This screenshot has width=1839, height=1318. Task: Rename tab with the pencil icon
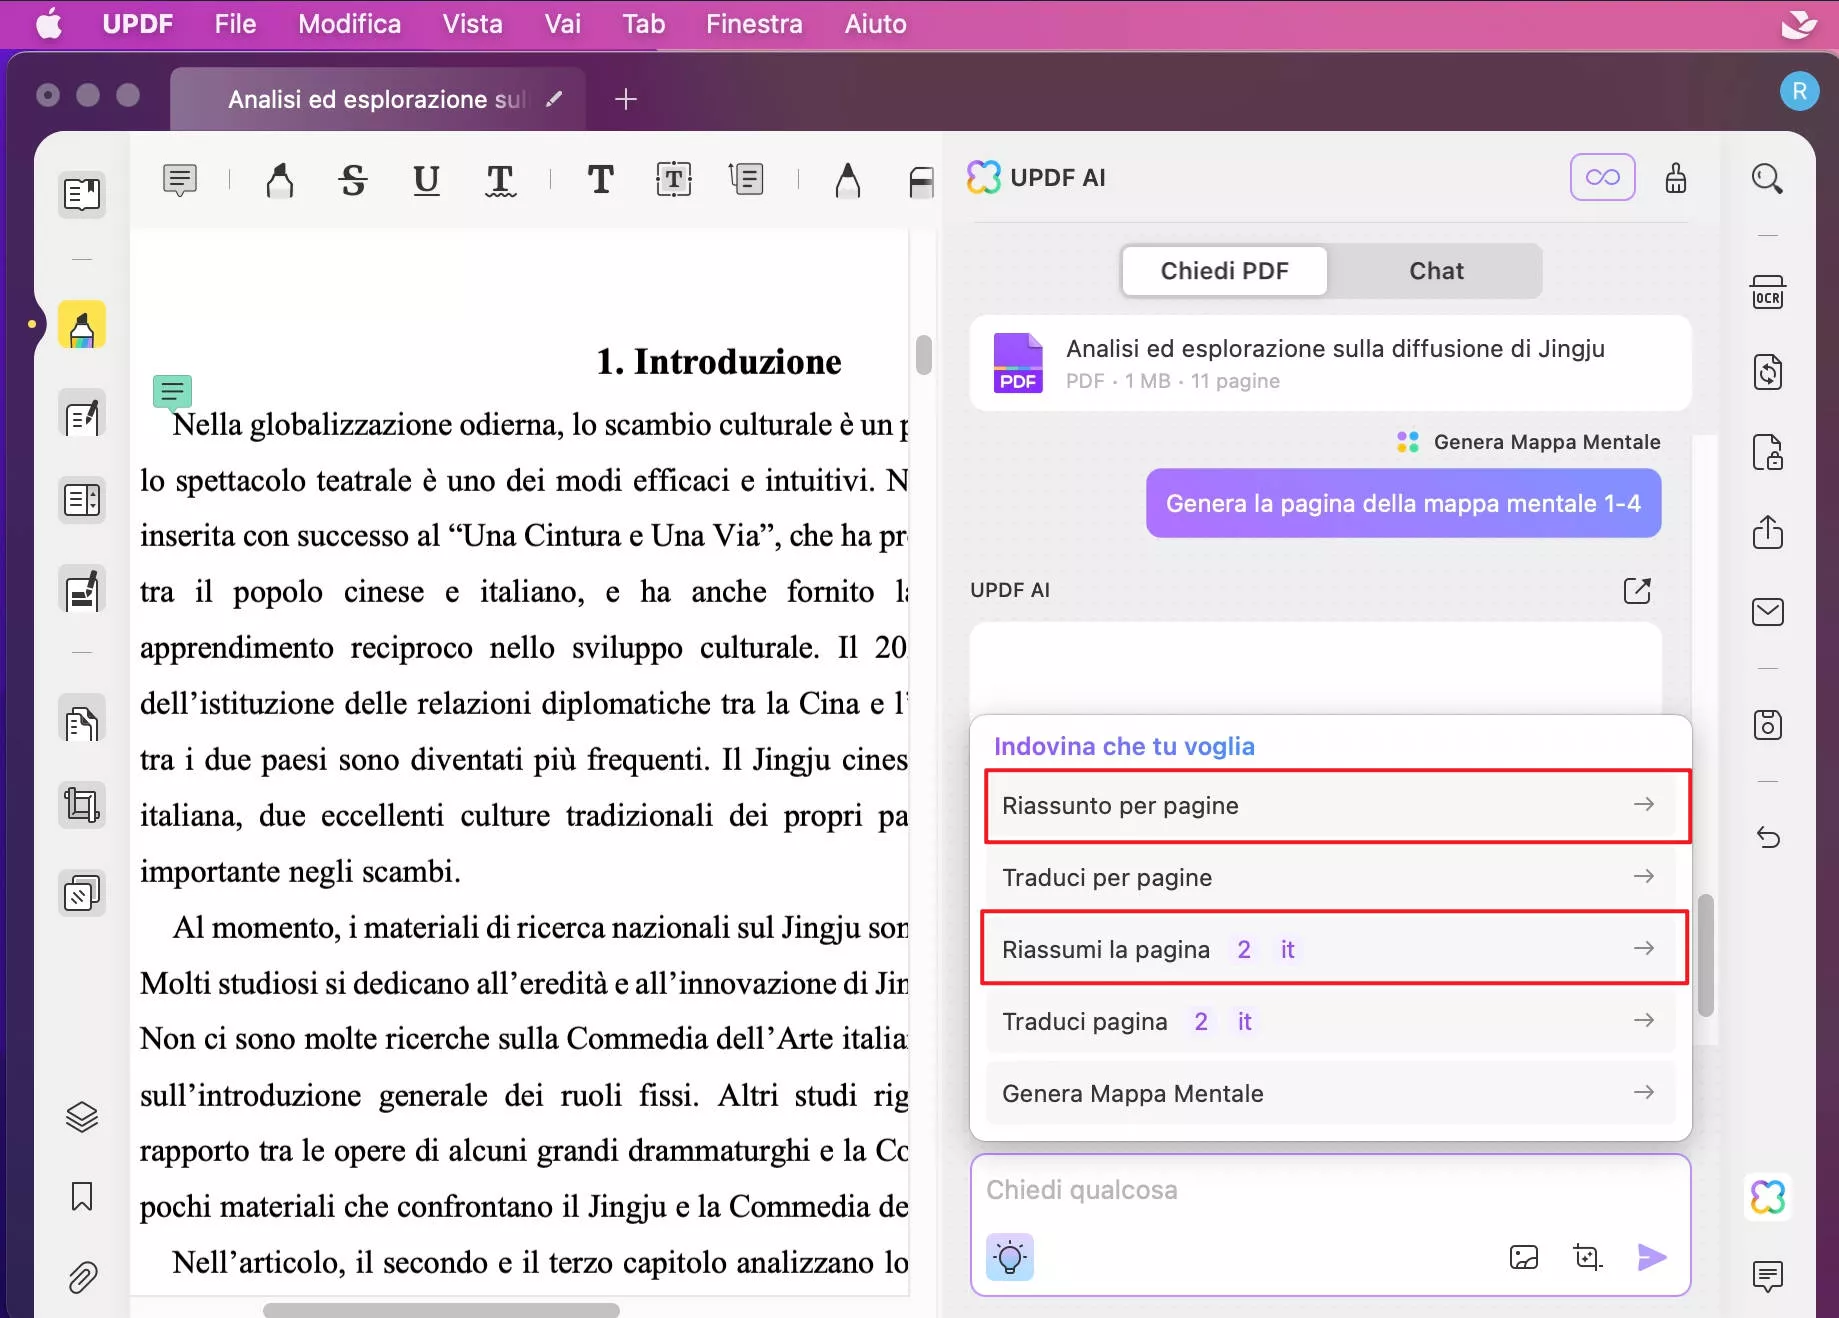pos(554,99)
